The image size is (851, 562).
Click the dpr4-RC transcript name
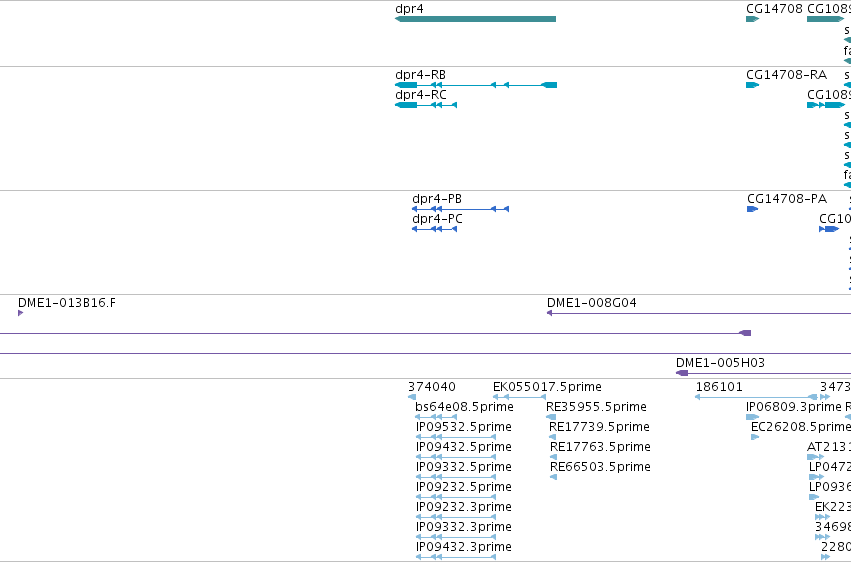click(421, 95)
